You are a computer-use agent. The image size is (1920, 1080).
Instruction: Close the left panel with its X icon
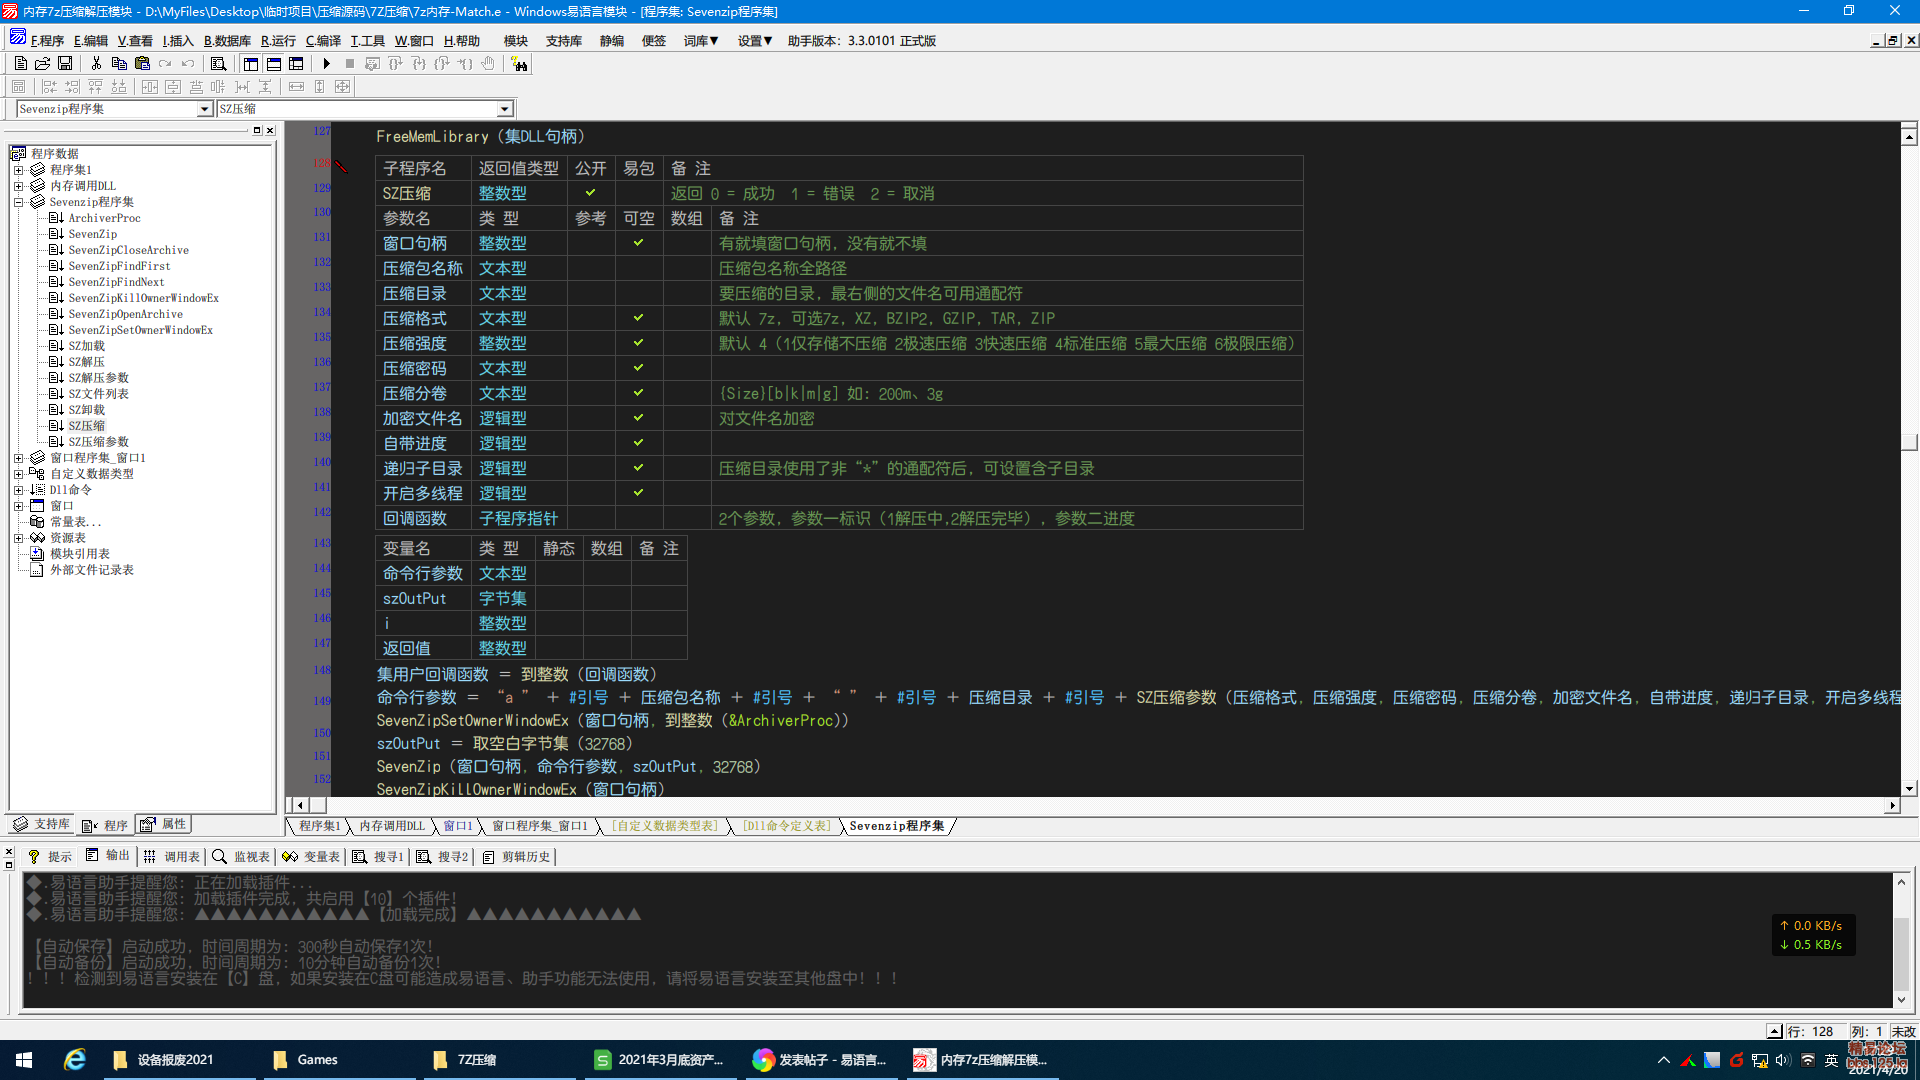[x=269, y=130]
